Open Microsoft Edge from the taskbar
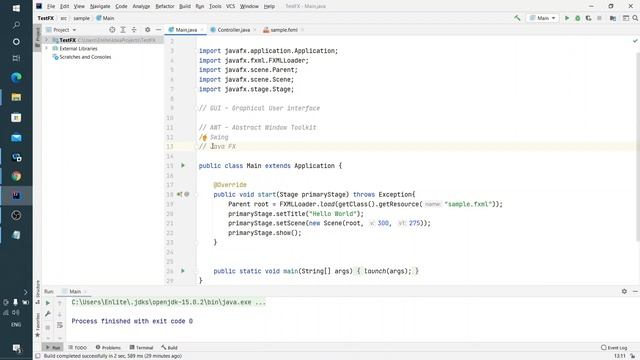 point(16,78)
